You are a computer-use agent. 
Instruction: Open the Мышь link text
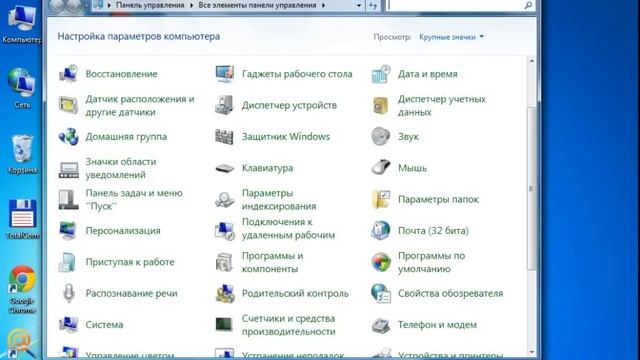(x=412, y=168)
